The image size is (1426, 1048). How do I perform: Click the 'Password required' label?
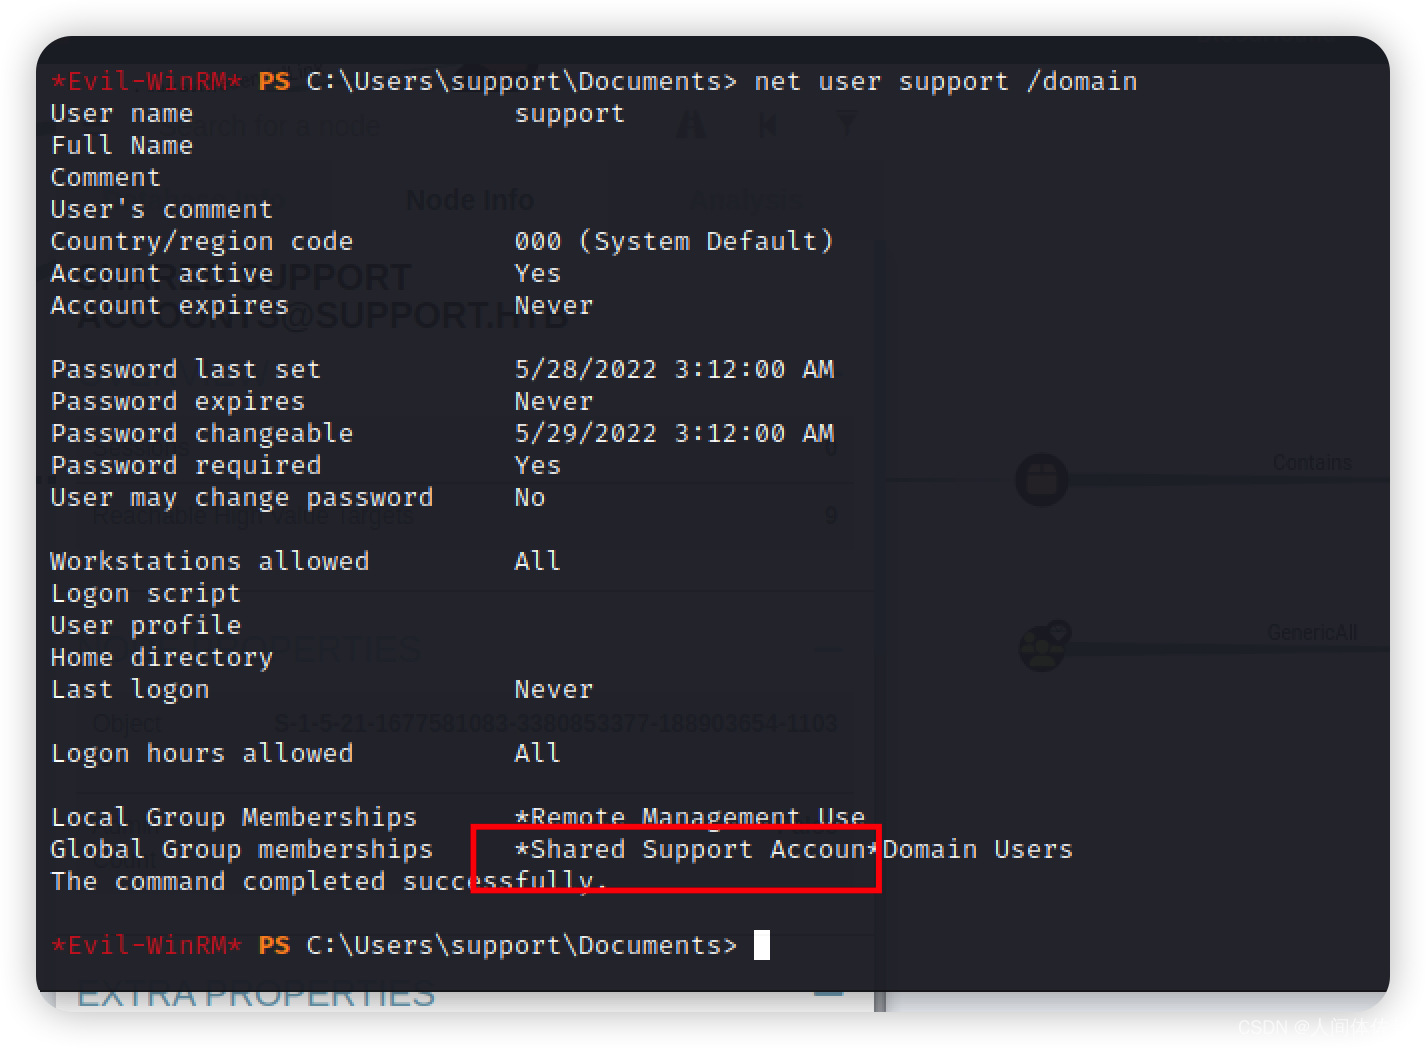(186, 465)
